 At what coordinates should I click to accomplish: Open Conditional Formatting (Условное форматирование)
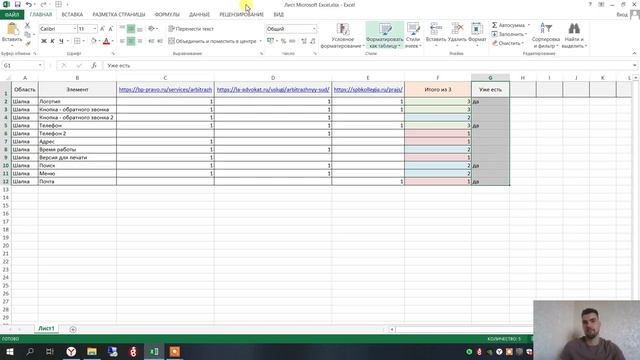click(342, 36)
